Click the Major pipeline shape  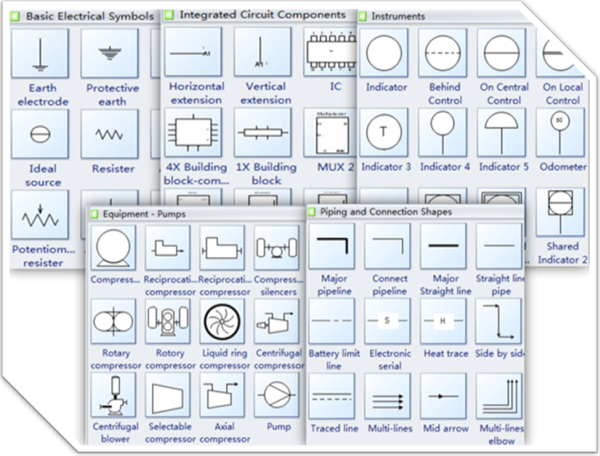[333, 245]
